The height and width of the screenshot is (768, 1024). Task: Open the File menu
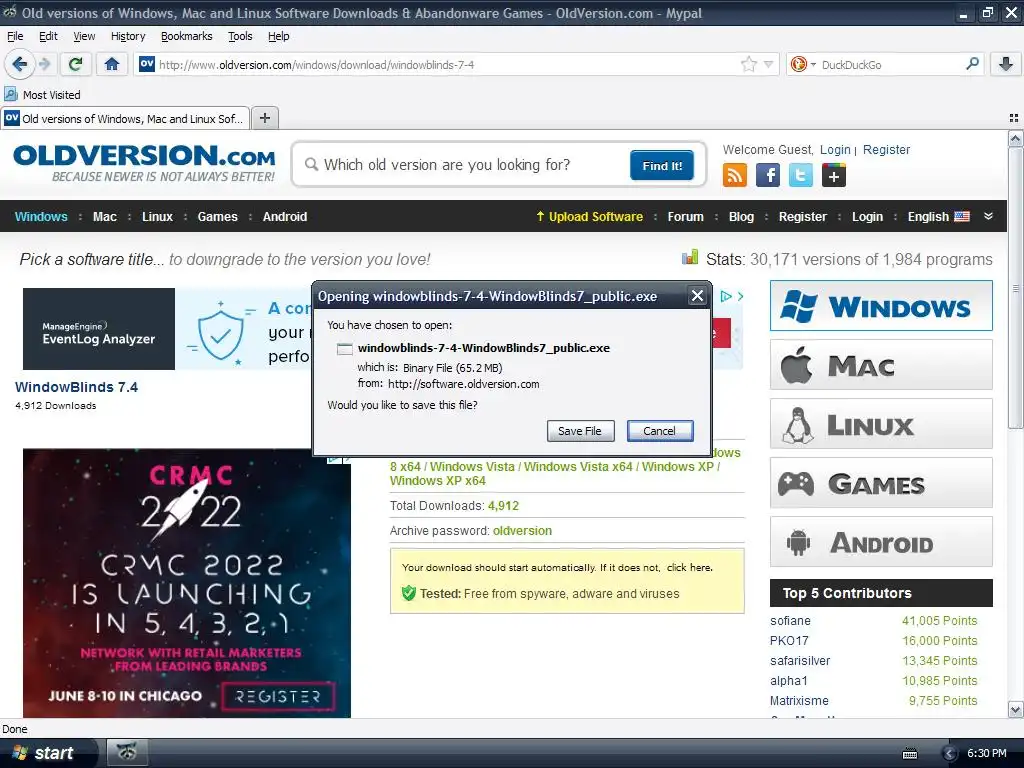click(x=15, y=36)
